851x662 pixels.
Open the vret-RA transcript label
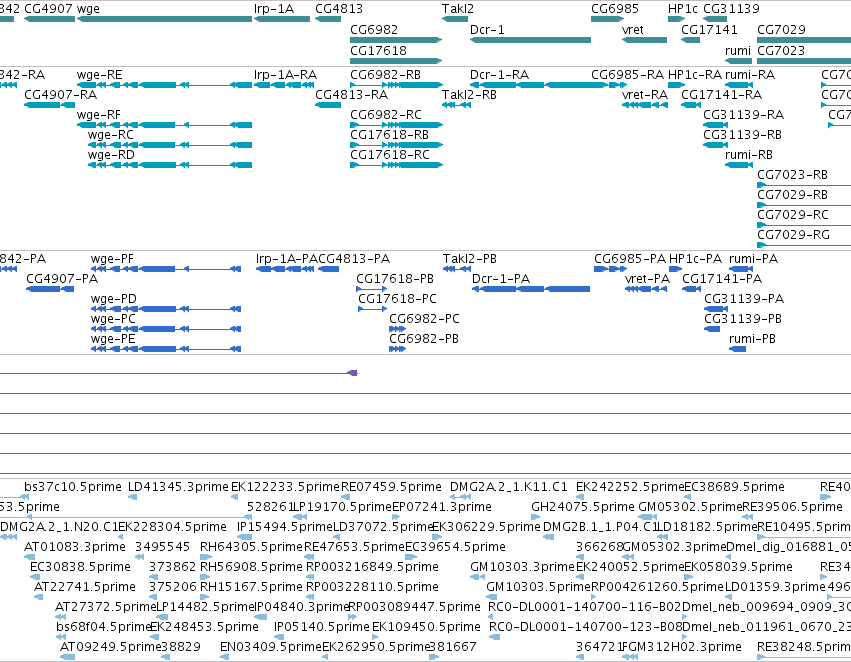pyautogui.click(x=644, y=94)
